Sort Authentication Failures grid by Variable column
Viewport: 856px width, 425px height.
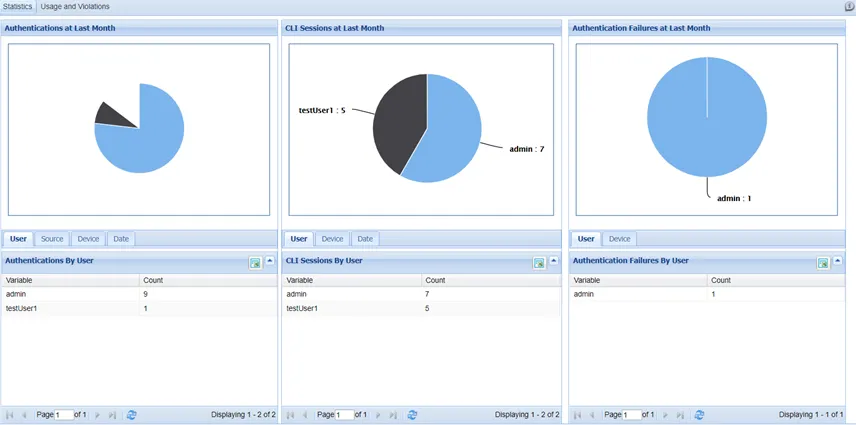638,280
